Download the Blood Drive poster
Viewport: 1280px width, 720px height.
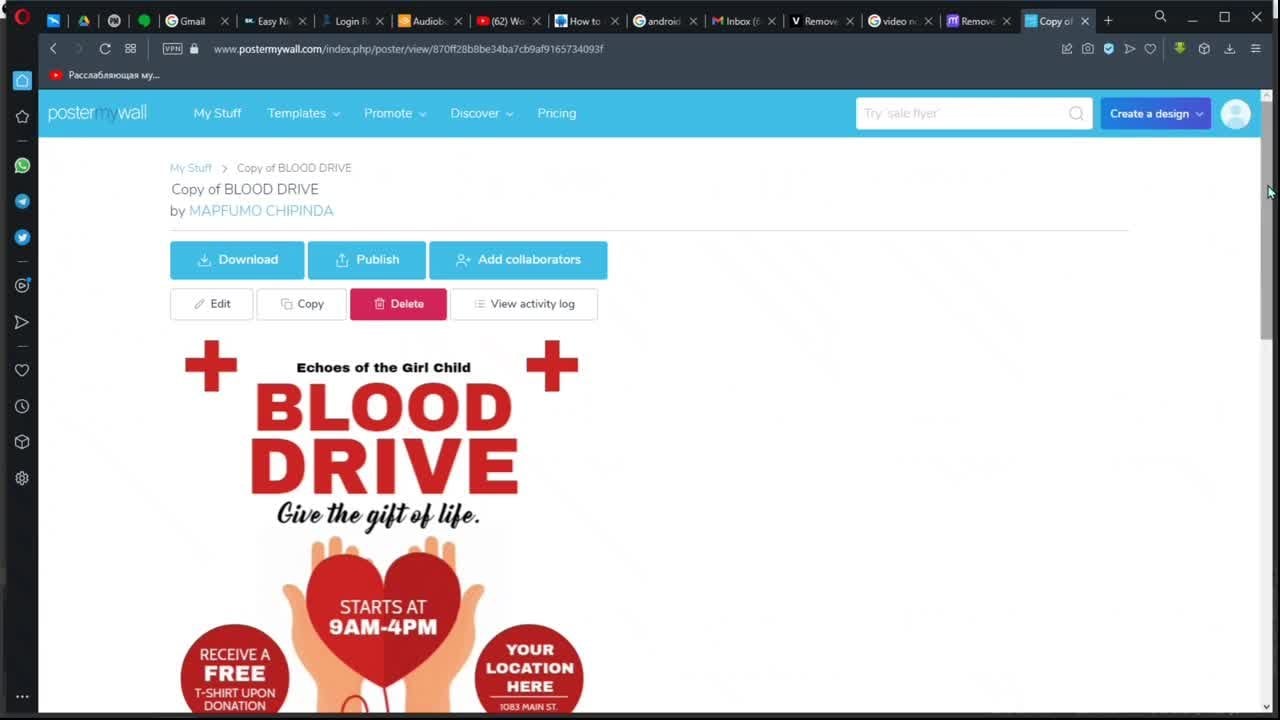[237, 260]
